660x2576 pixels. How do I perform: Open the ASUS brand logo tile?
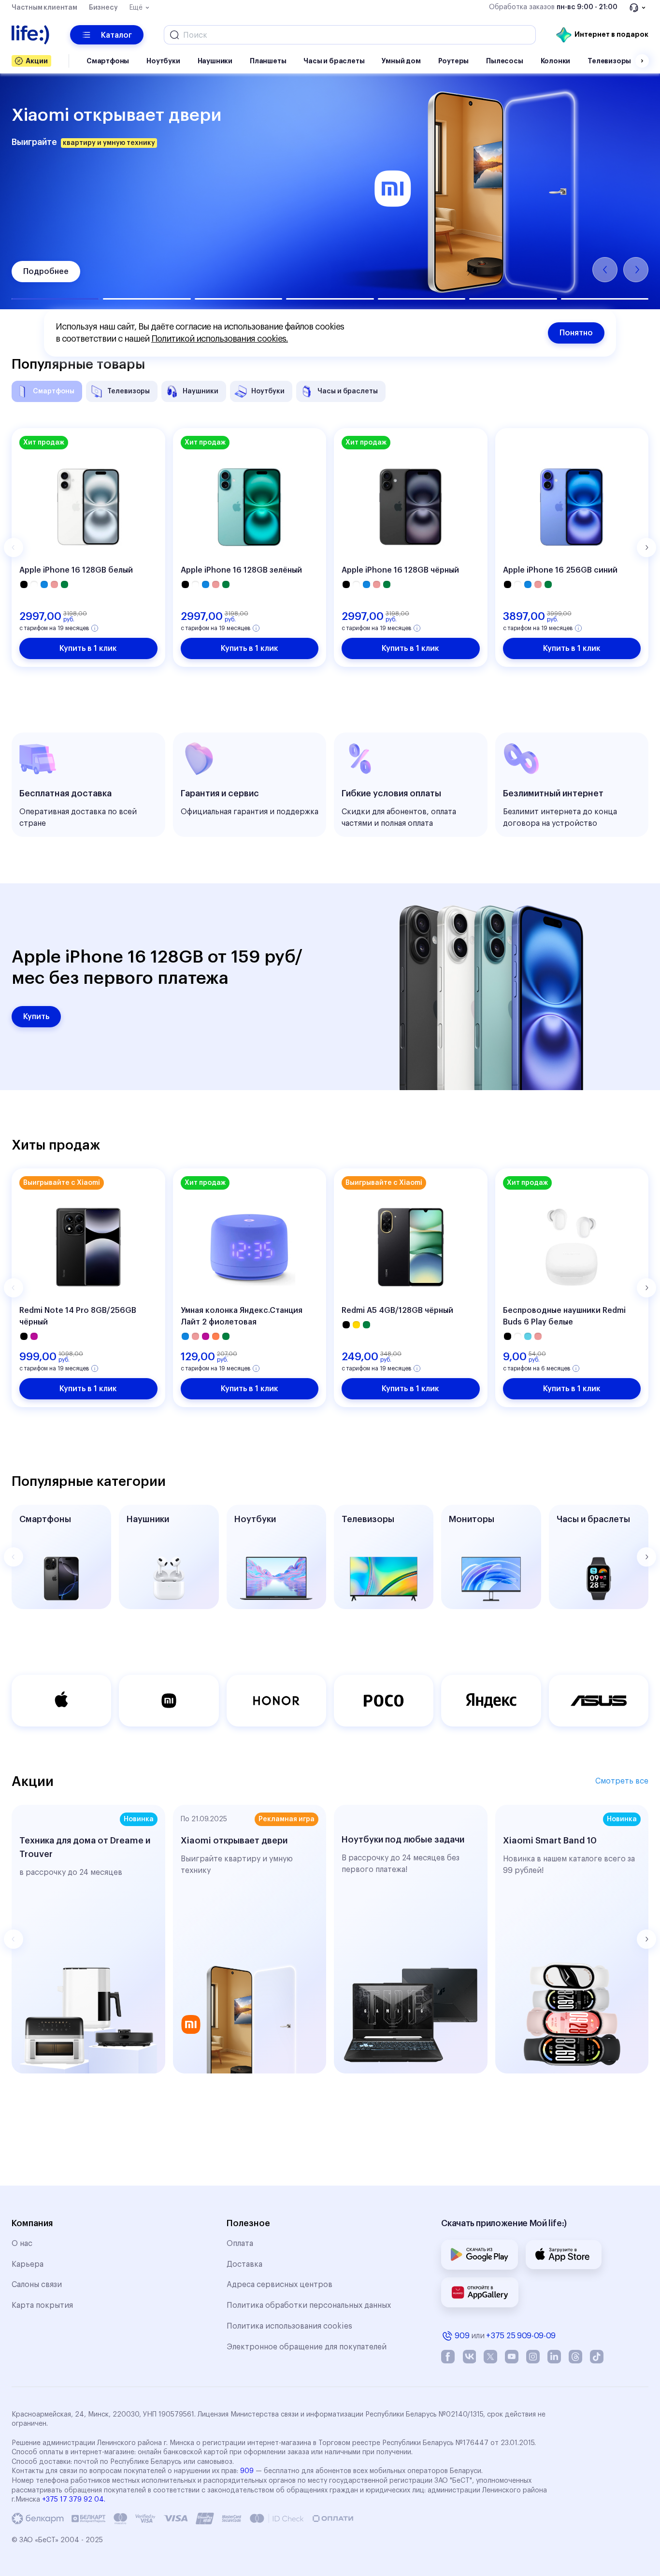[x=598, y=1700]
